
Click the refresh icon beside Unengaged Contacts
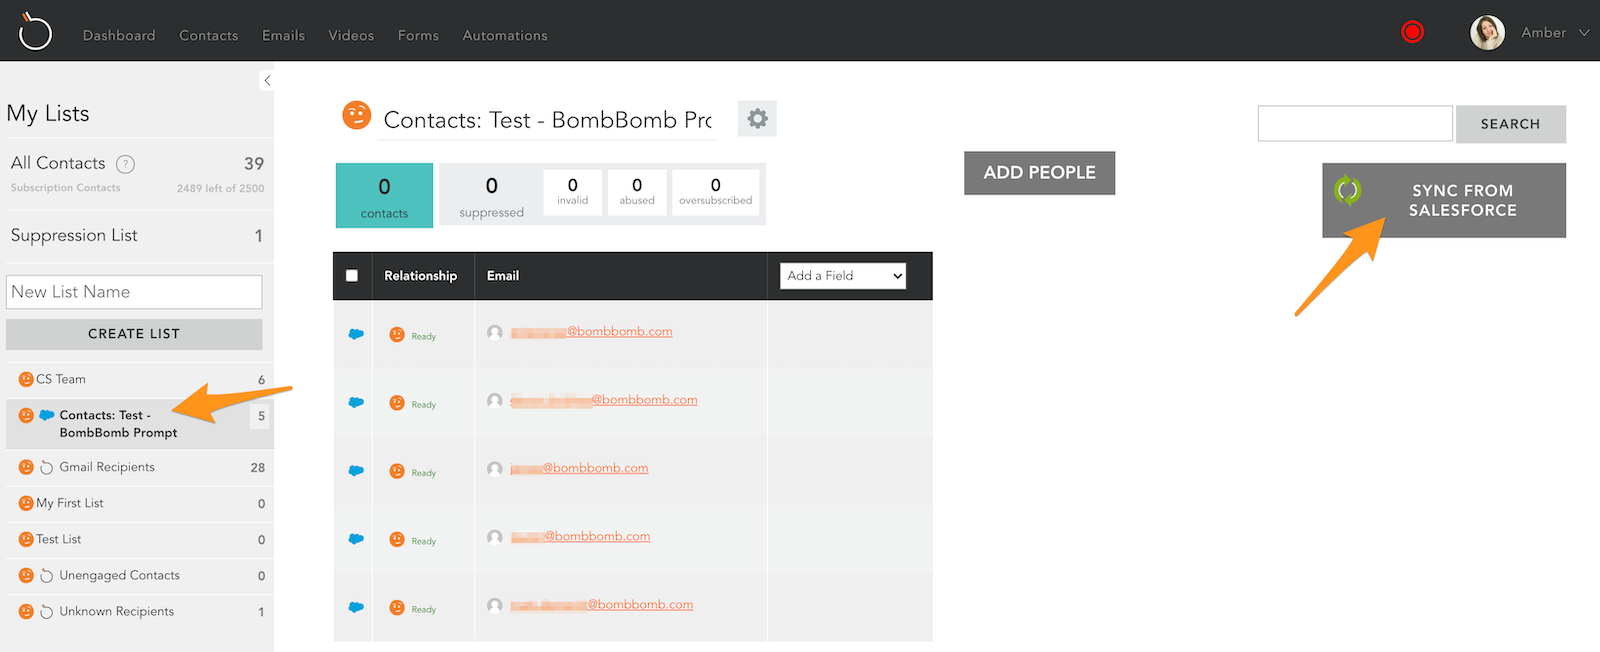pyautogui.click(x=46, y=575)
